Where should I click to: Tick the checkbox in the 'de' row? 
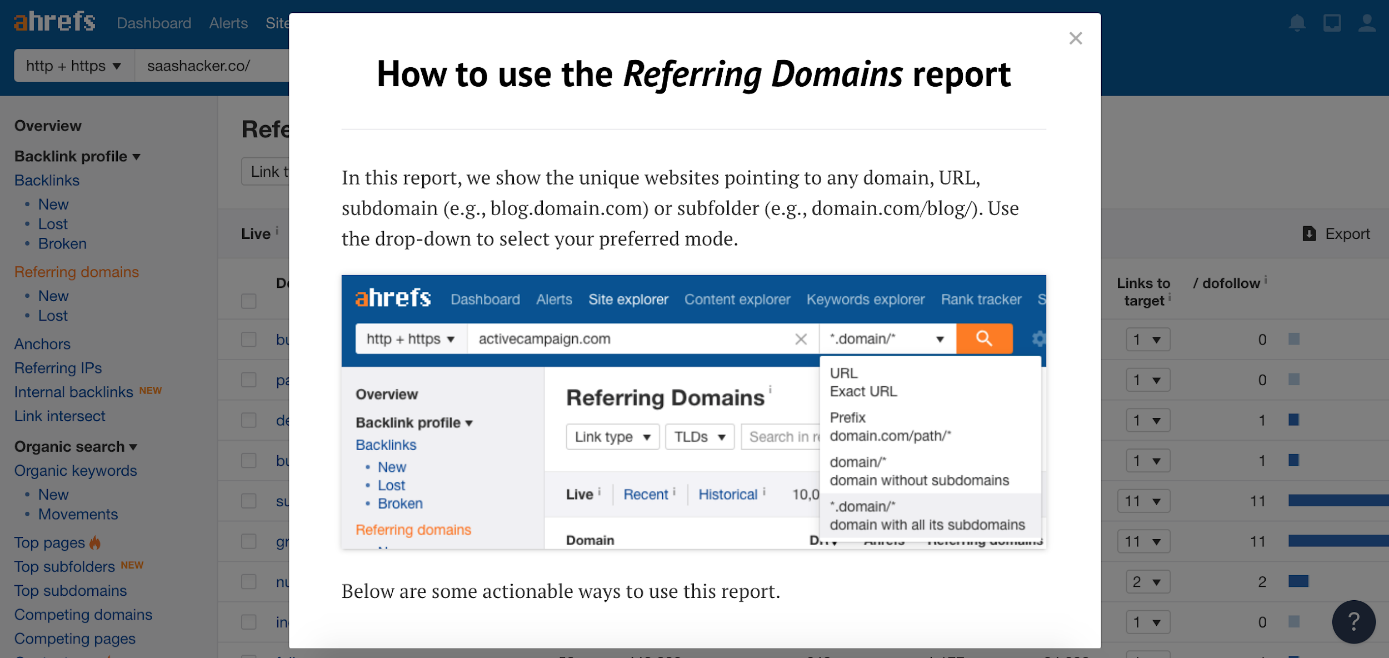click(248, 420)
